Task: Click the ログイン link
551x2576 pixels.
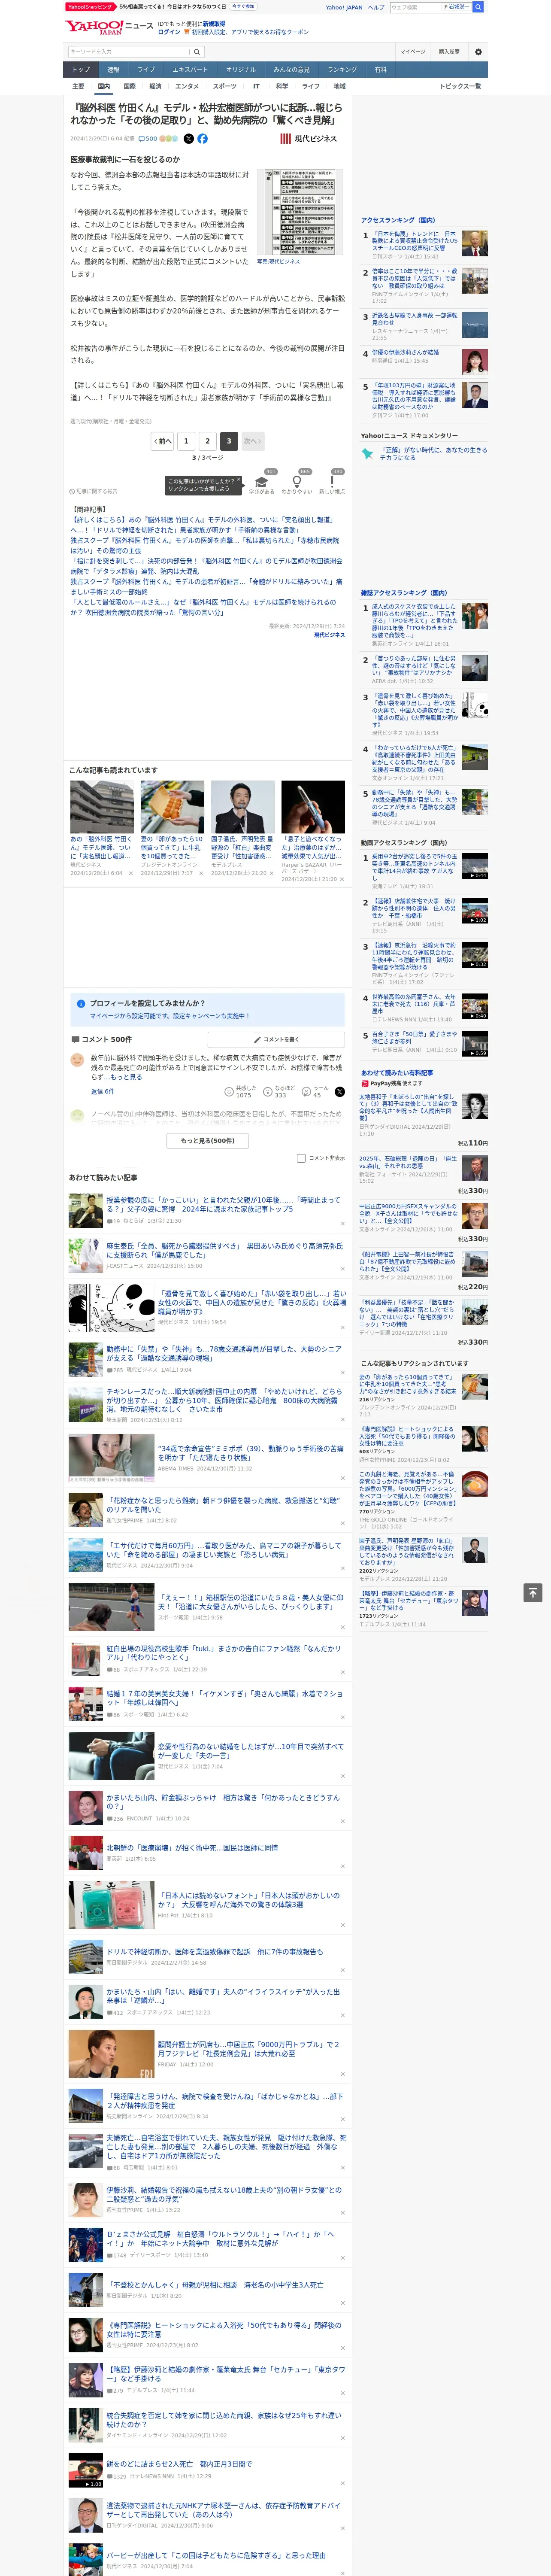Action: 169,32
